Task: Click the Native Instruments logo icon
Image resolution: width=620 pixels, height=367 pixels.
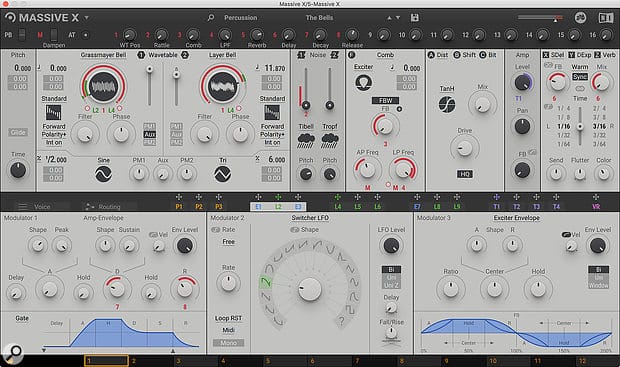Action: tap(580, 17)
